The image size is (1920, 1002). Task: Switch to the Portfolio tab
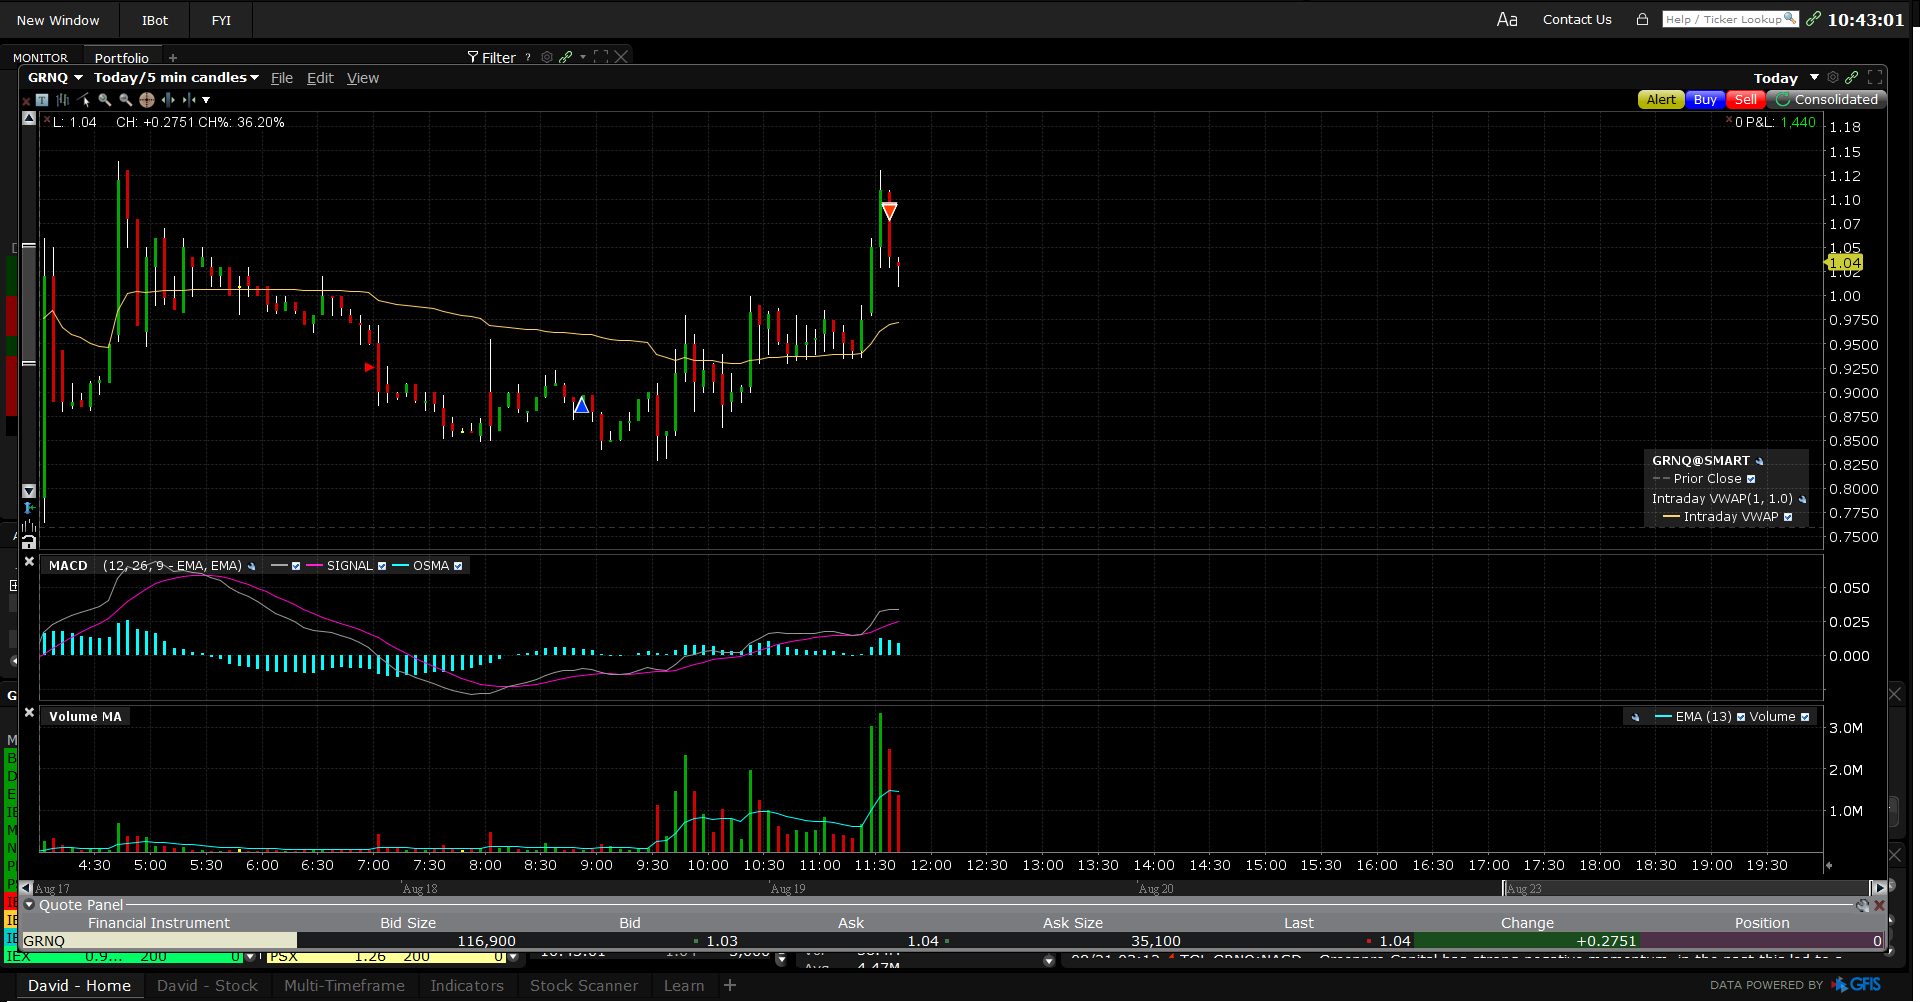(x=122, y=58)
